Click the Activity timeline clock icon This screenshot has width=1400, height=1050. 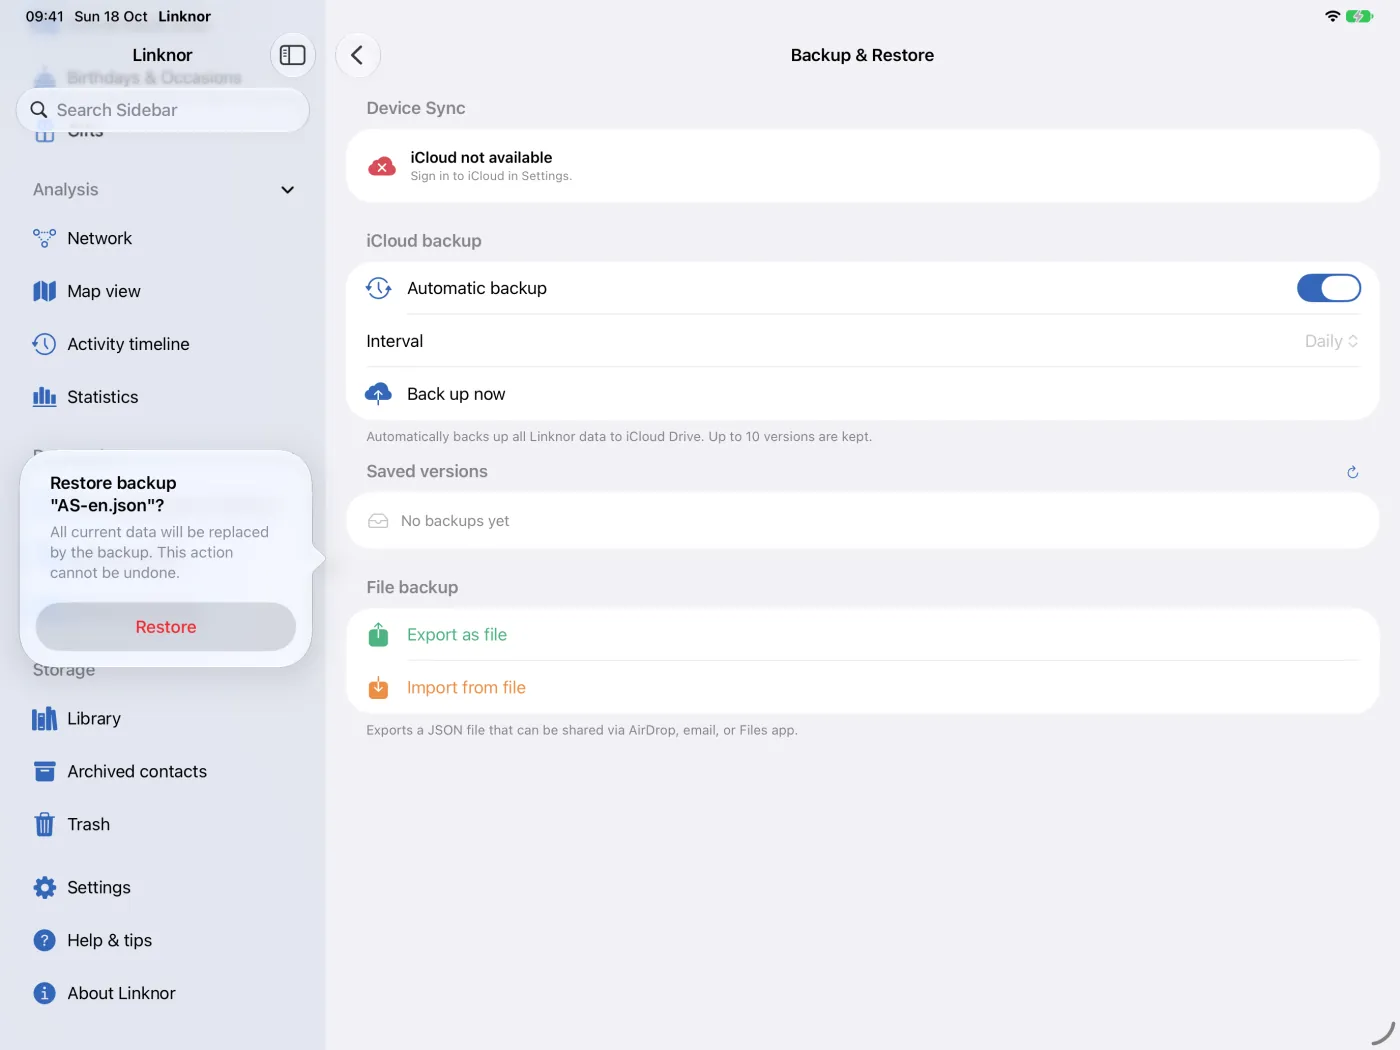(44, 344)
